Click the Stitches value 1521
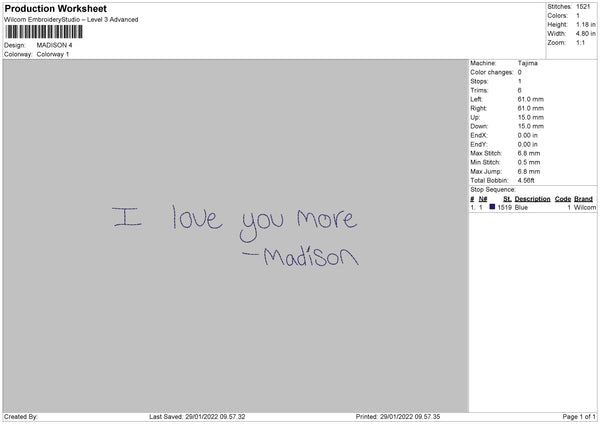This screenshot has height=424, width=600. click(x=583, y=7)
